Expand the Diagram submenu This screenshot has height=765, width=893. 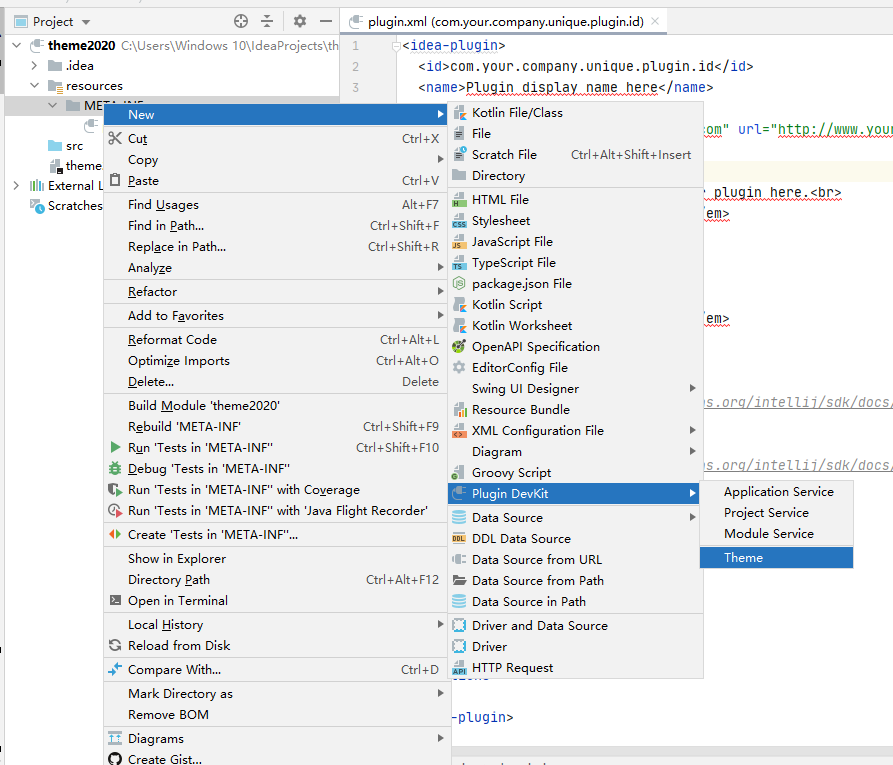(575, 452)
